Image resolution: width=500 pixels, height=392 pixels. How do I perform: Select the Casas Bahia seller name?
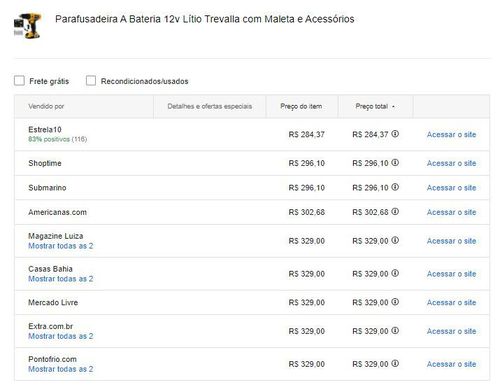click(x=50, y=269)
